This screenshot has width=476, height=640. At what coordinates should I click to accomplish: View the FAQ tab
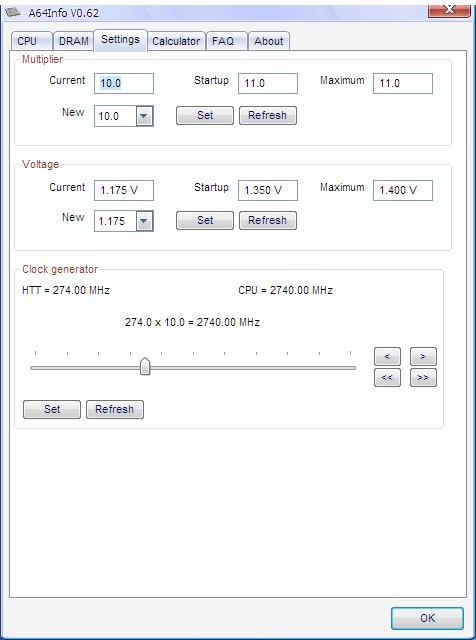(227, 41)
